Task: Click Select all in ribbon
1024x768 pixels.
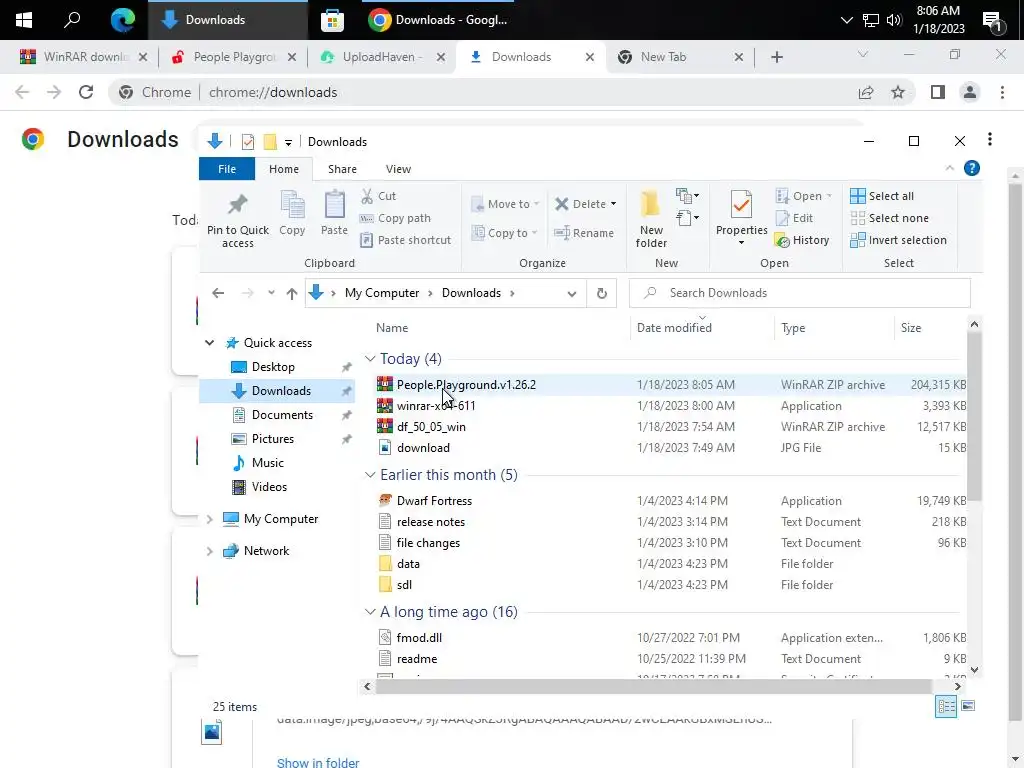Action: coord(882,196)
